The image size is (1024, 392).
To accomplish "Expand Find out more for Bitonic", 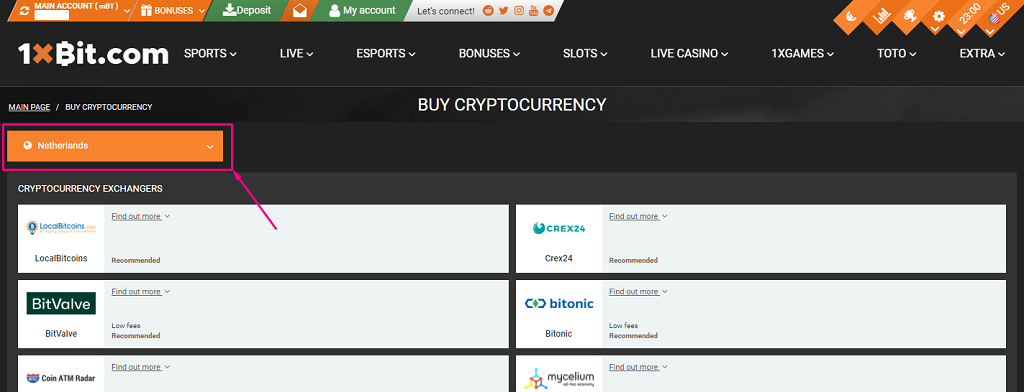I will (x=638, y=292).
